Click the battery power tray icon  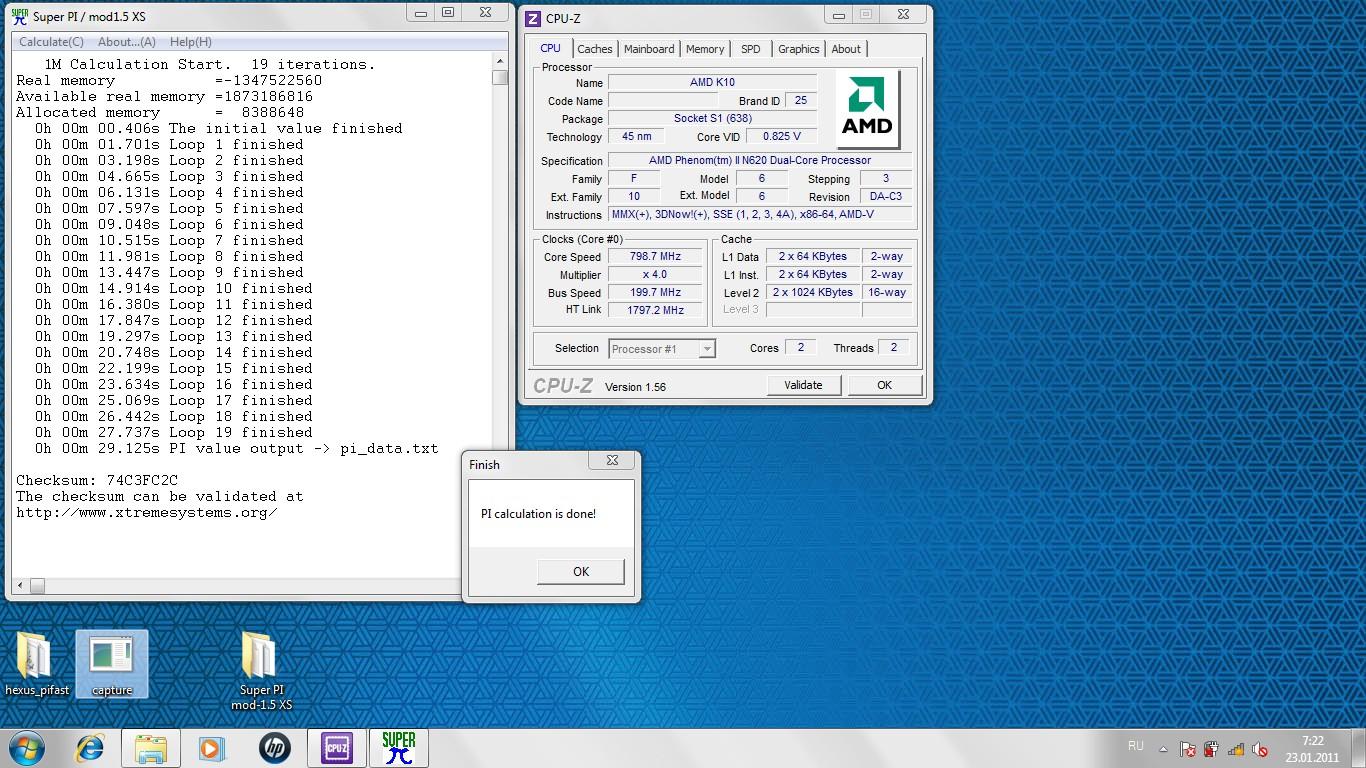pyautogui.click(x=1212, y=749)
